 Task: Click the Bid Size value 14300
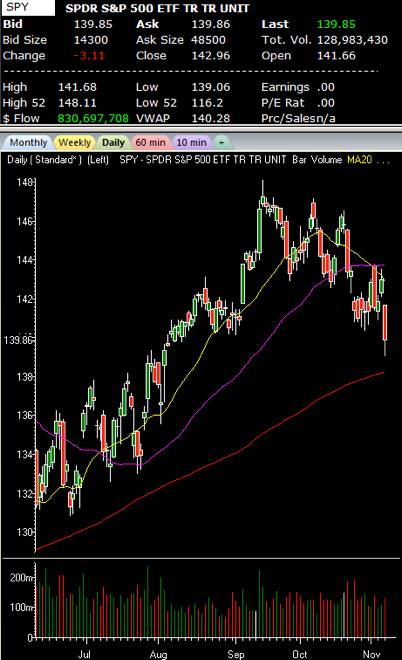tap(91, 40)
